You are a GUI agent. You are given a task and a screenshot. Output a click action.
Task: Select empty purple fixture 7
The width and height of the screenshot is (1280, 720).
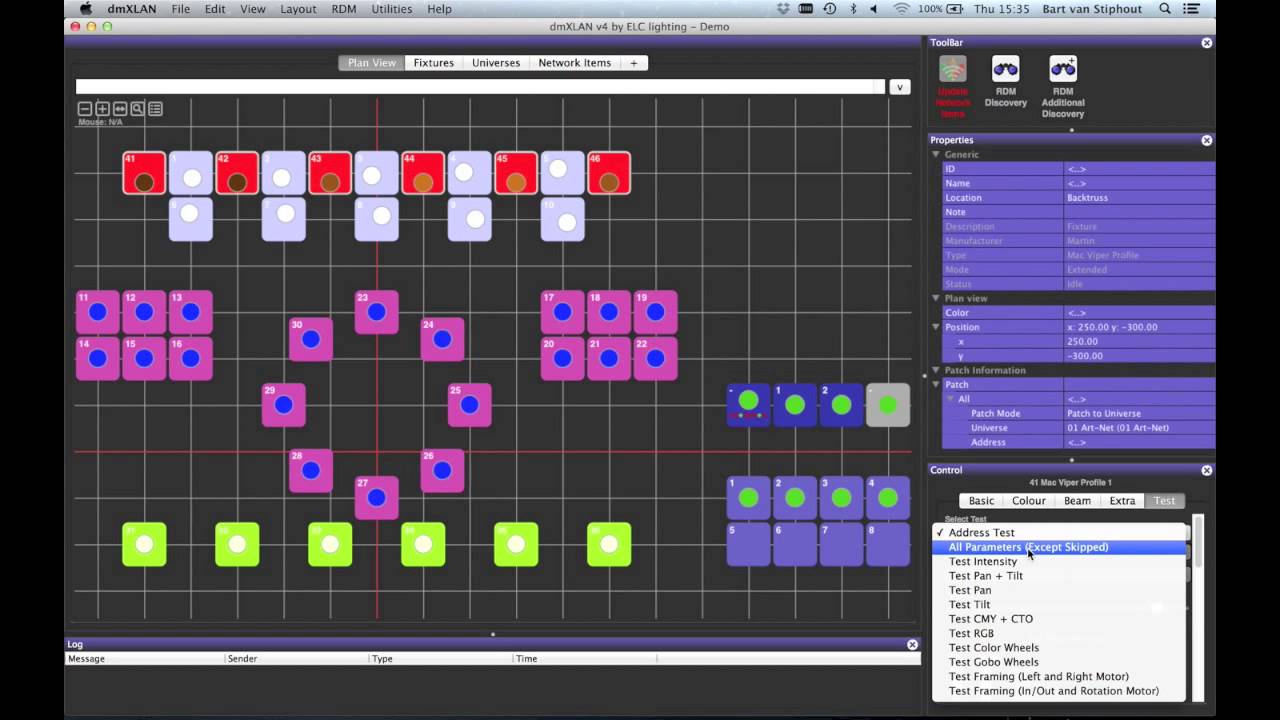coord(842,544)
